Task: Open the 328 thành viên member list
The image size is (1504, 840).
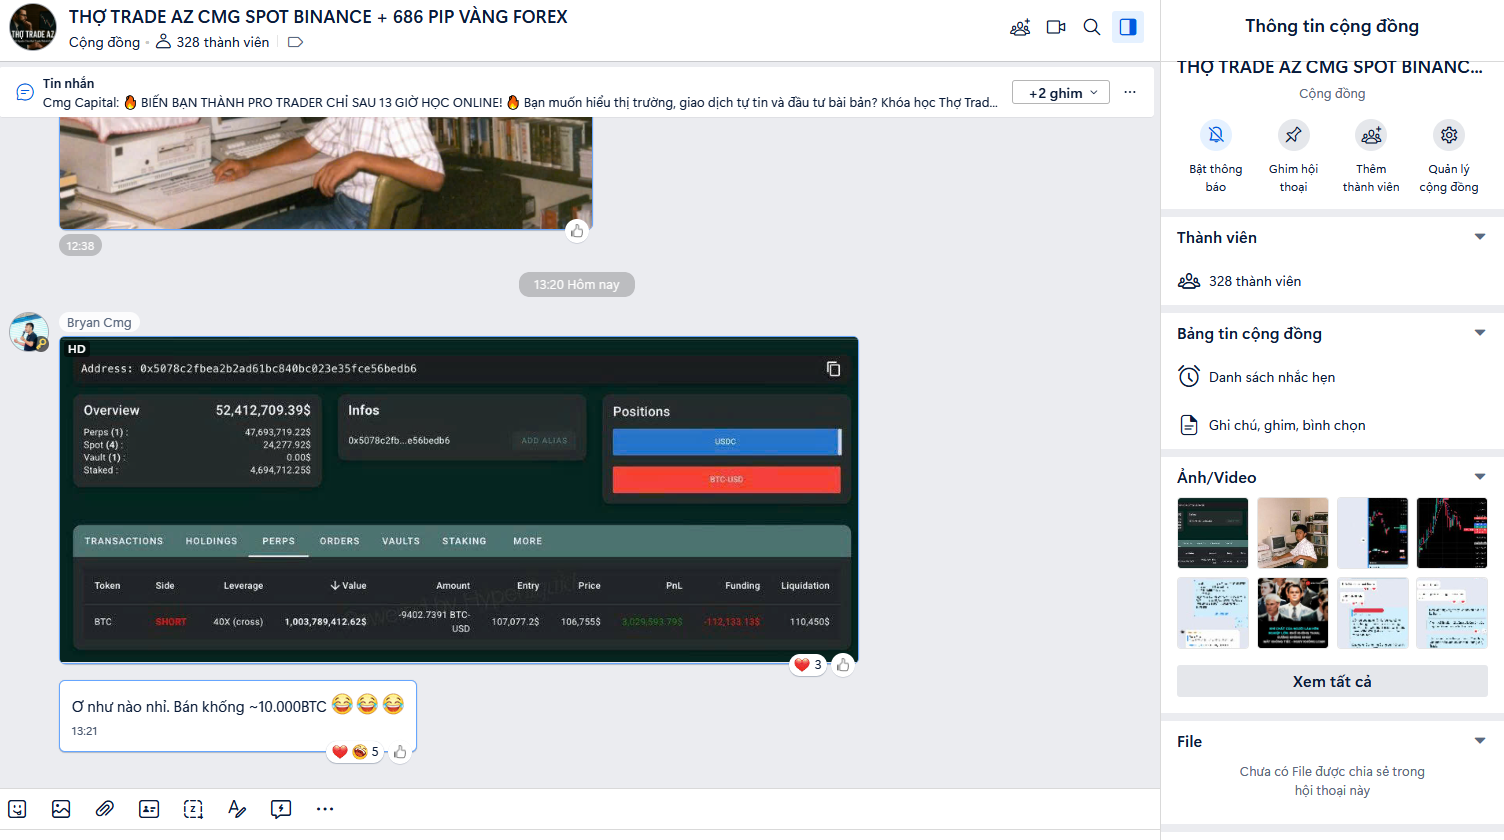Action: coord(1332,281)
